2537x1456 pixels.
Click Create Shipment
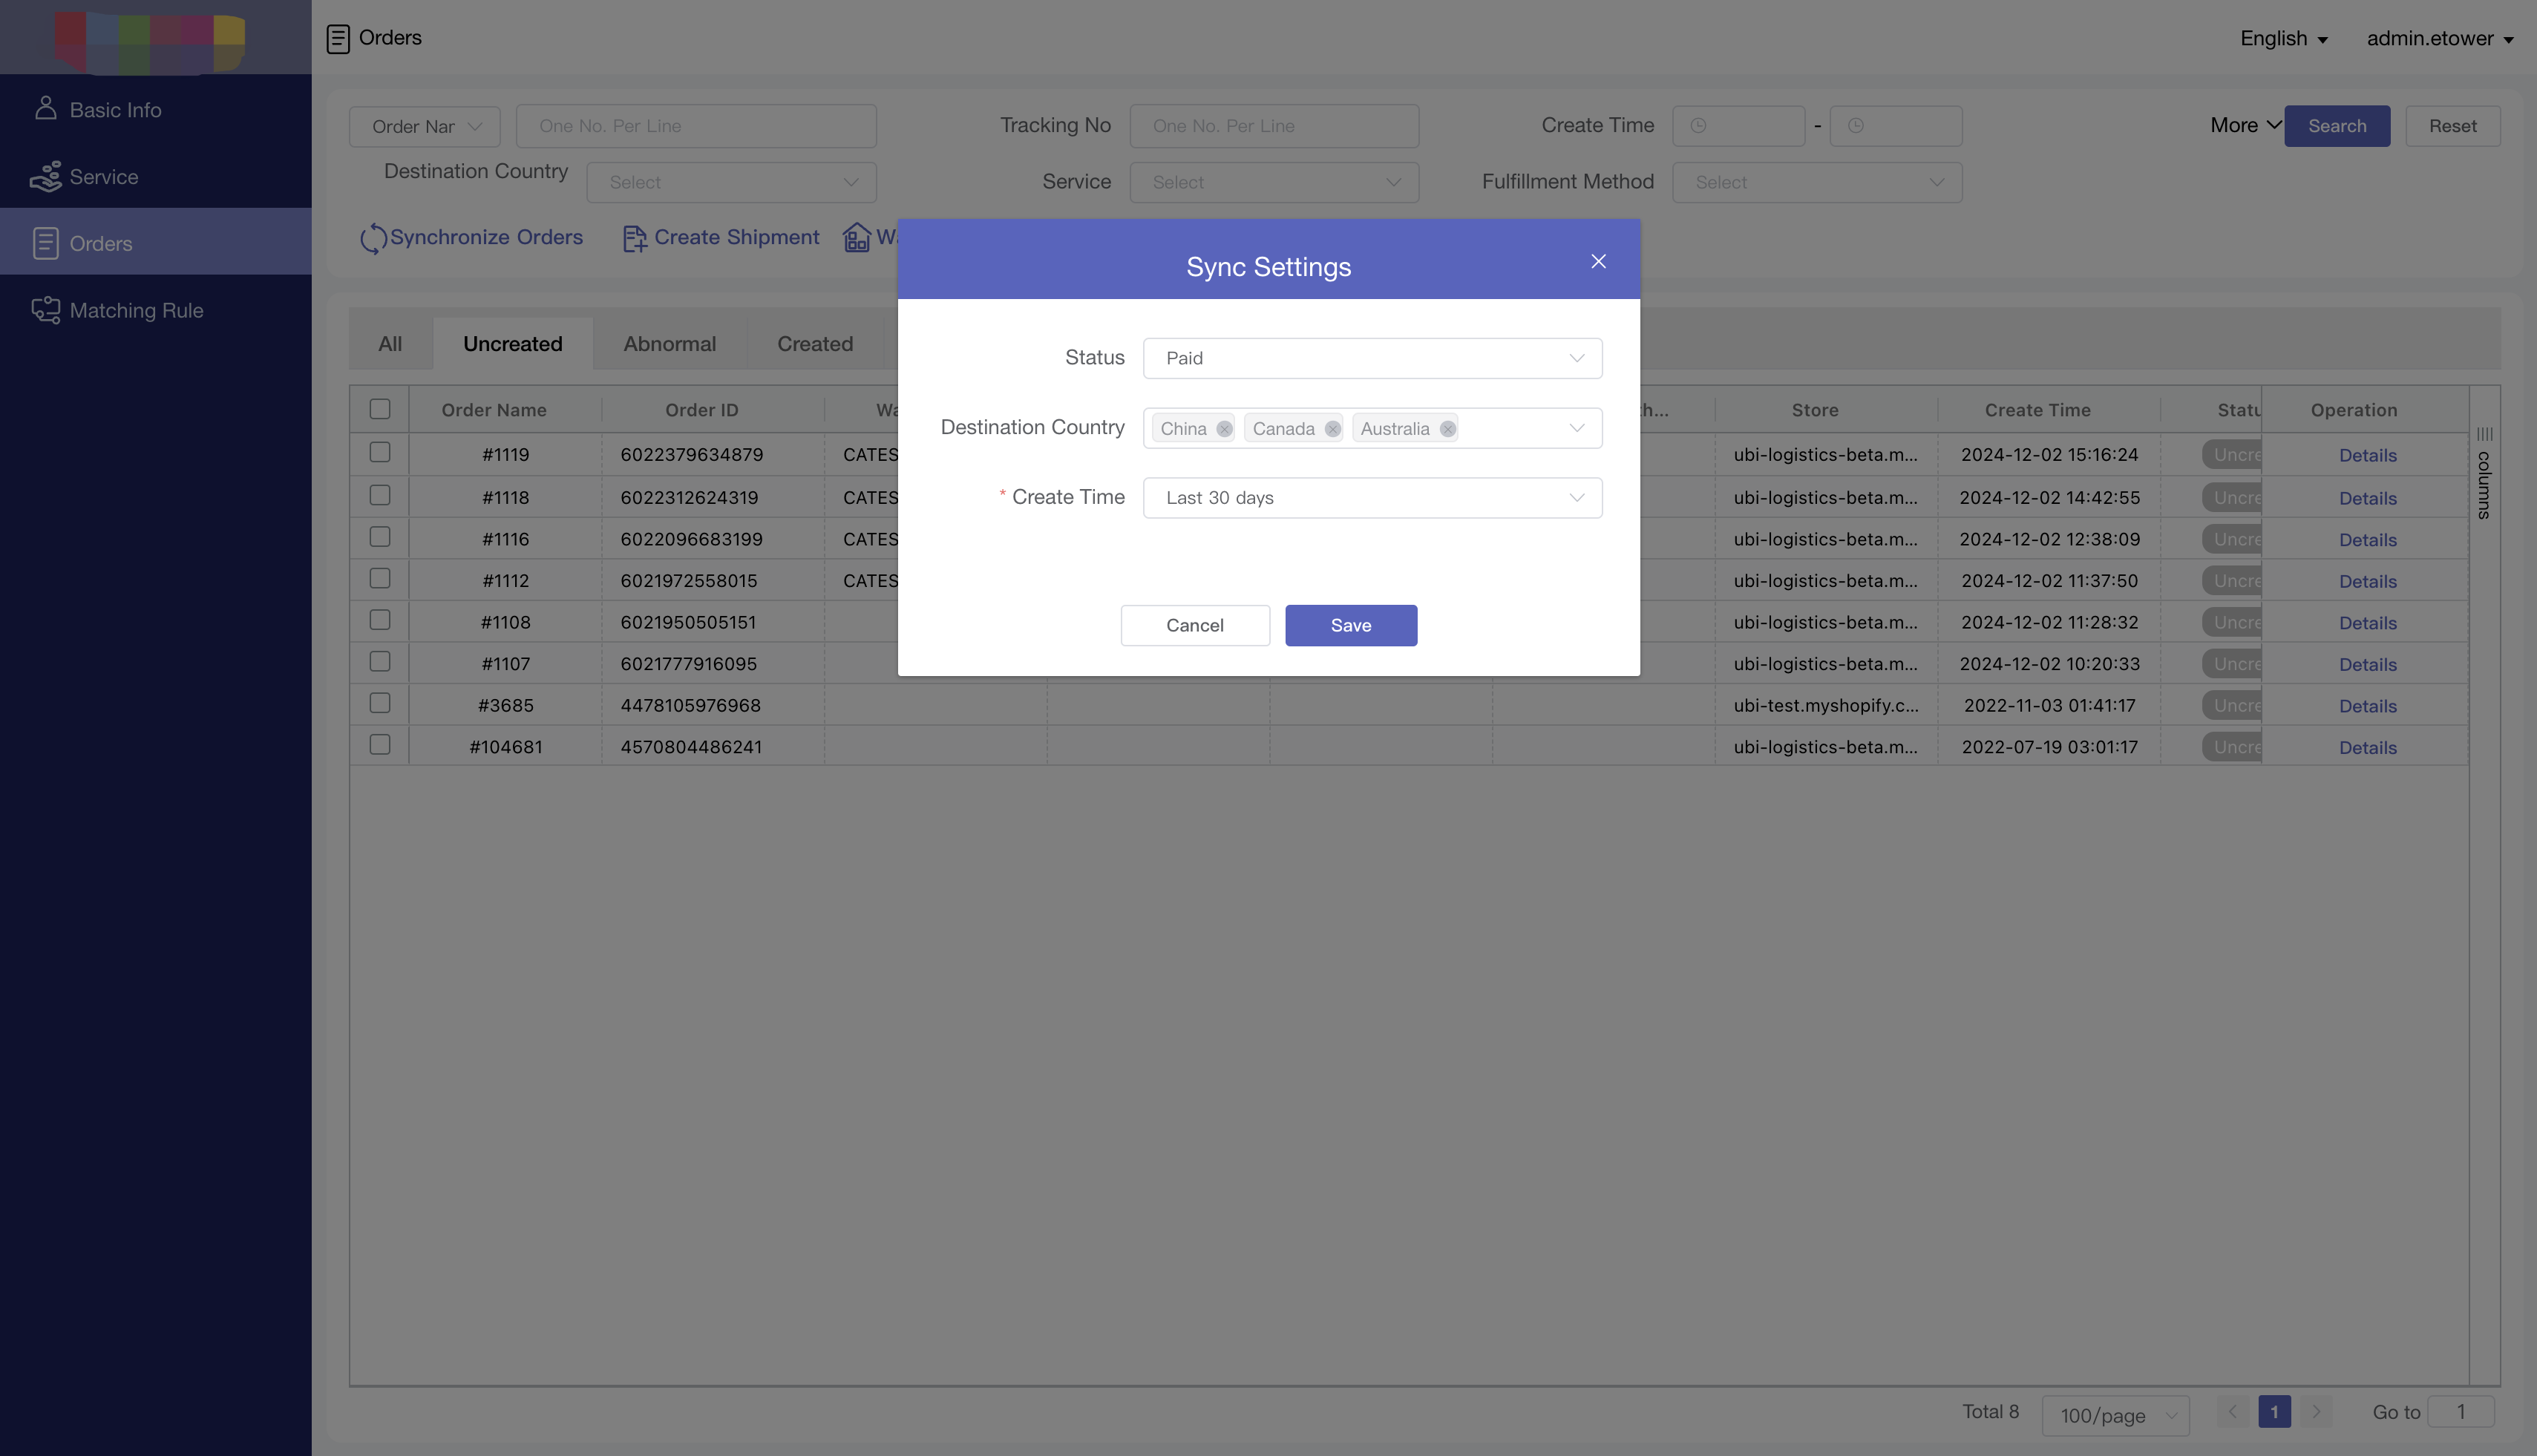pyautogui.click(x=721, y=237)
